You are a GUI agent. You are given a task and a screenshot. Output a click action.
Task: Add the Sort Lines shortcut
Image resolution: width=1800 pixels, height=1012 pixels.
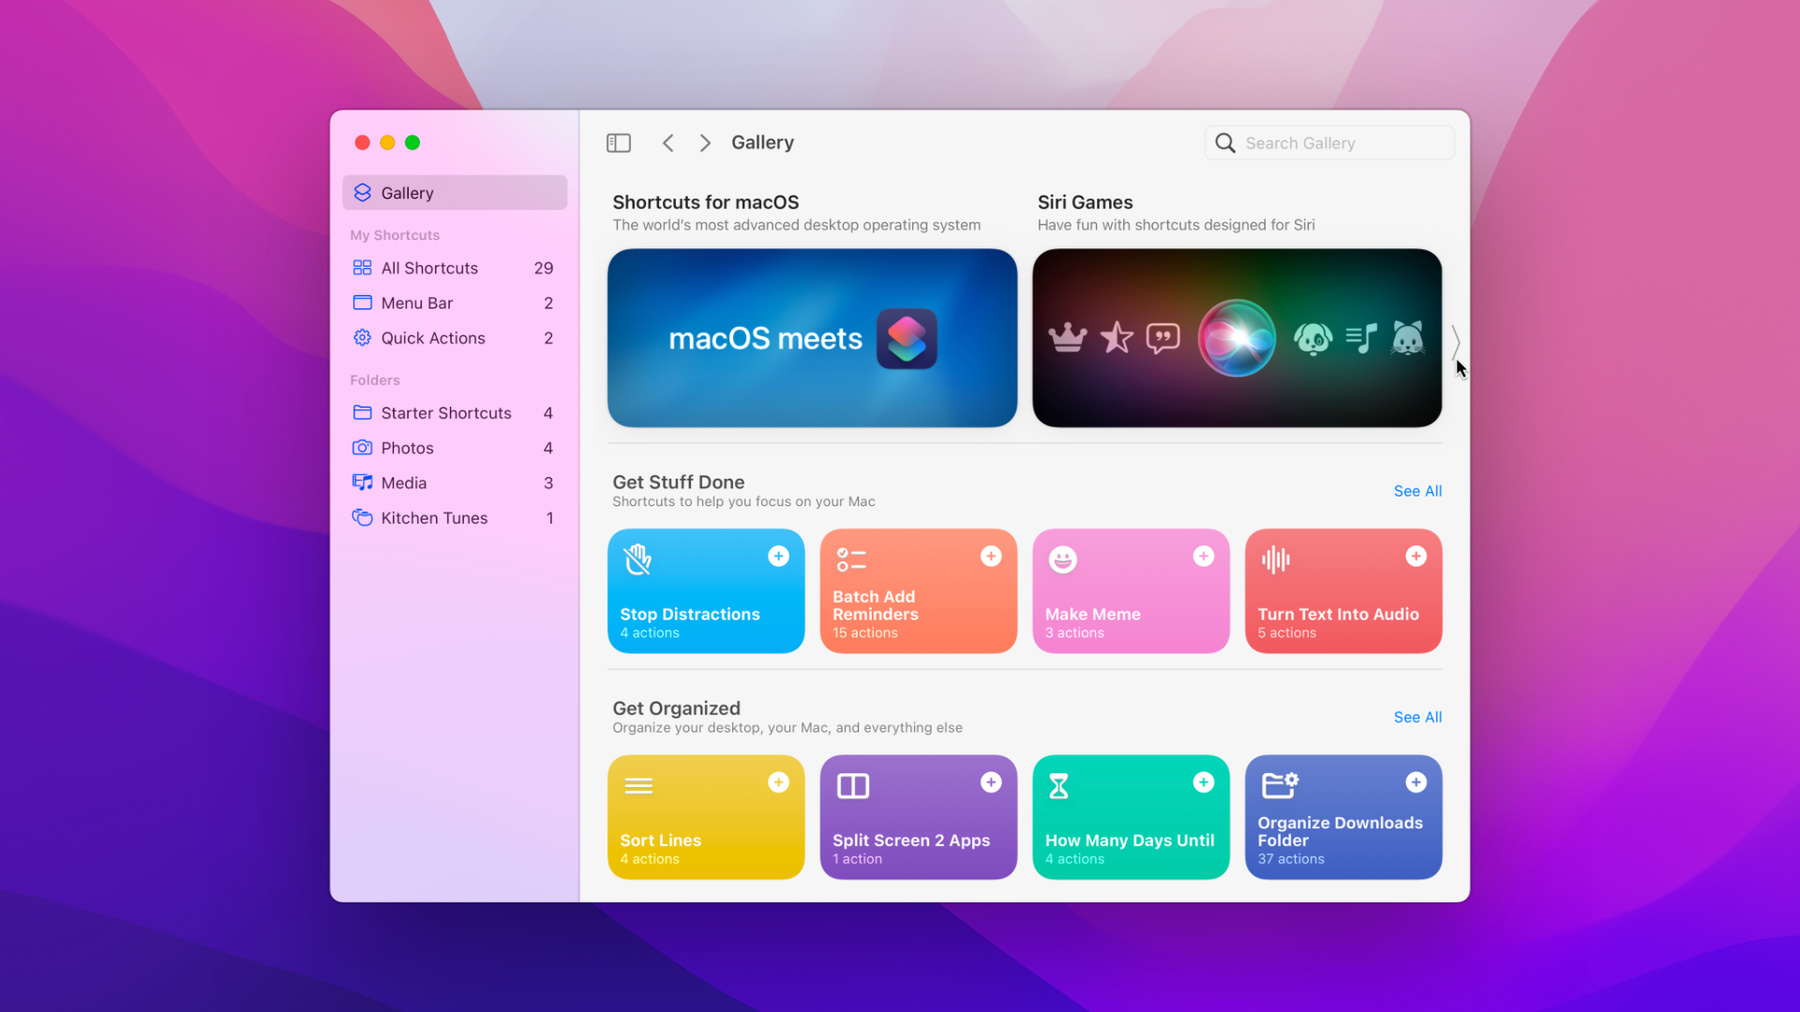click(778, 782)
